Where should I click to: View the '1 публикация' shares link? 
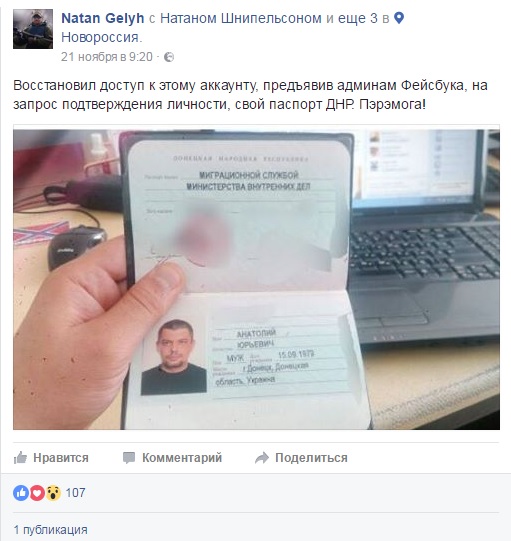(50, 530)
